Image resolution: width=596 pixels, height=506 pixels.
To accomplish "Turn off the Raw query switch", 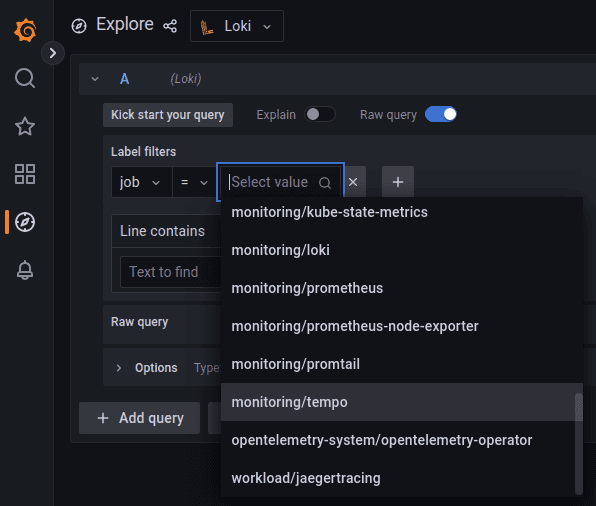I will [x=441, y=114].
